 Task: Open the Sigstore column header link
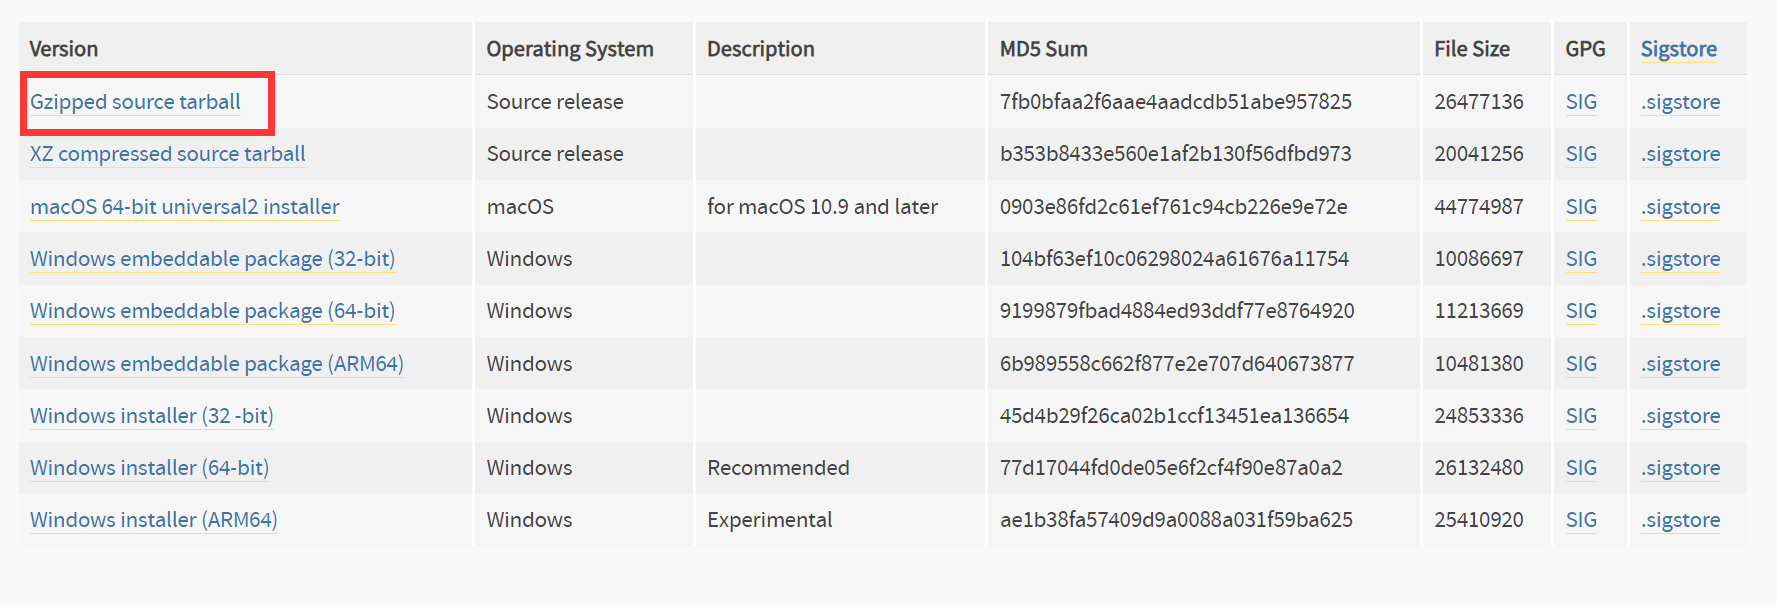point(1678,49)
